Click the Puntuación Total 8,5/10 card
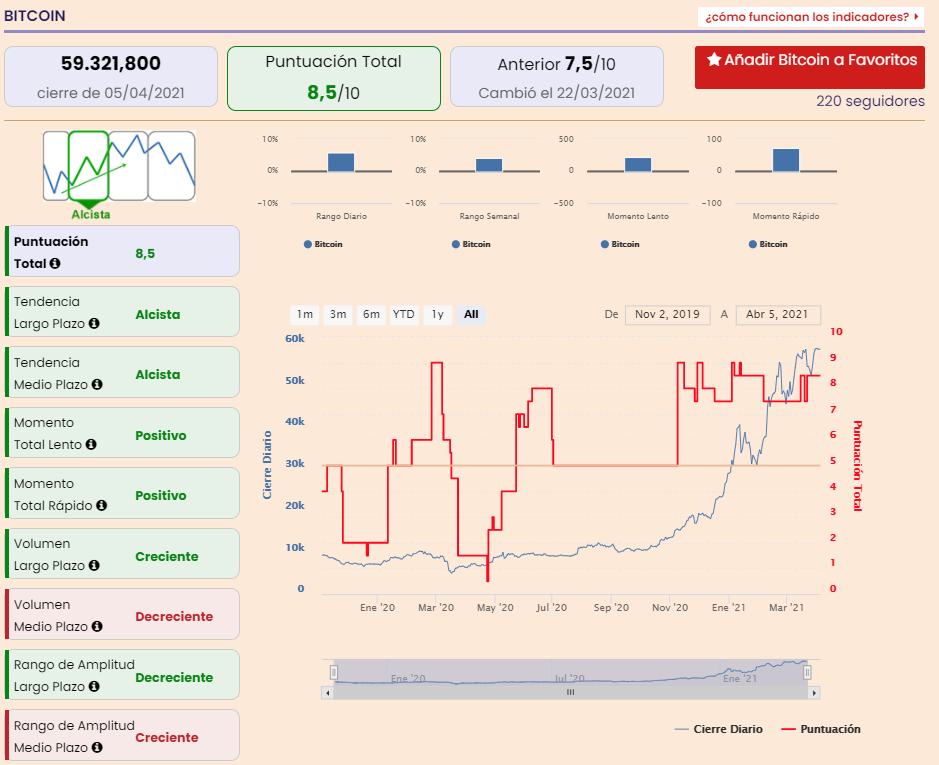The image size is (939, 765). click(334, 78)
